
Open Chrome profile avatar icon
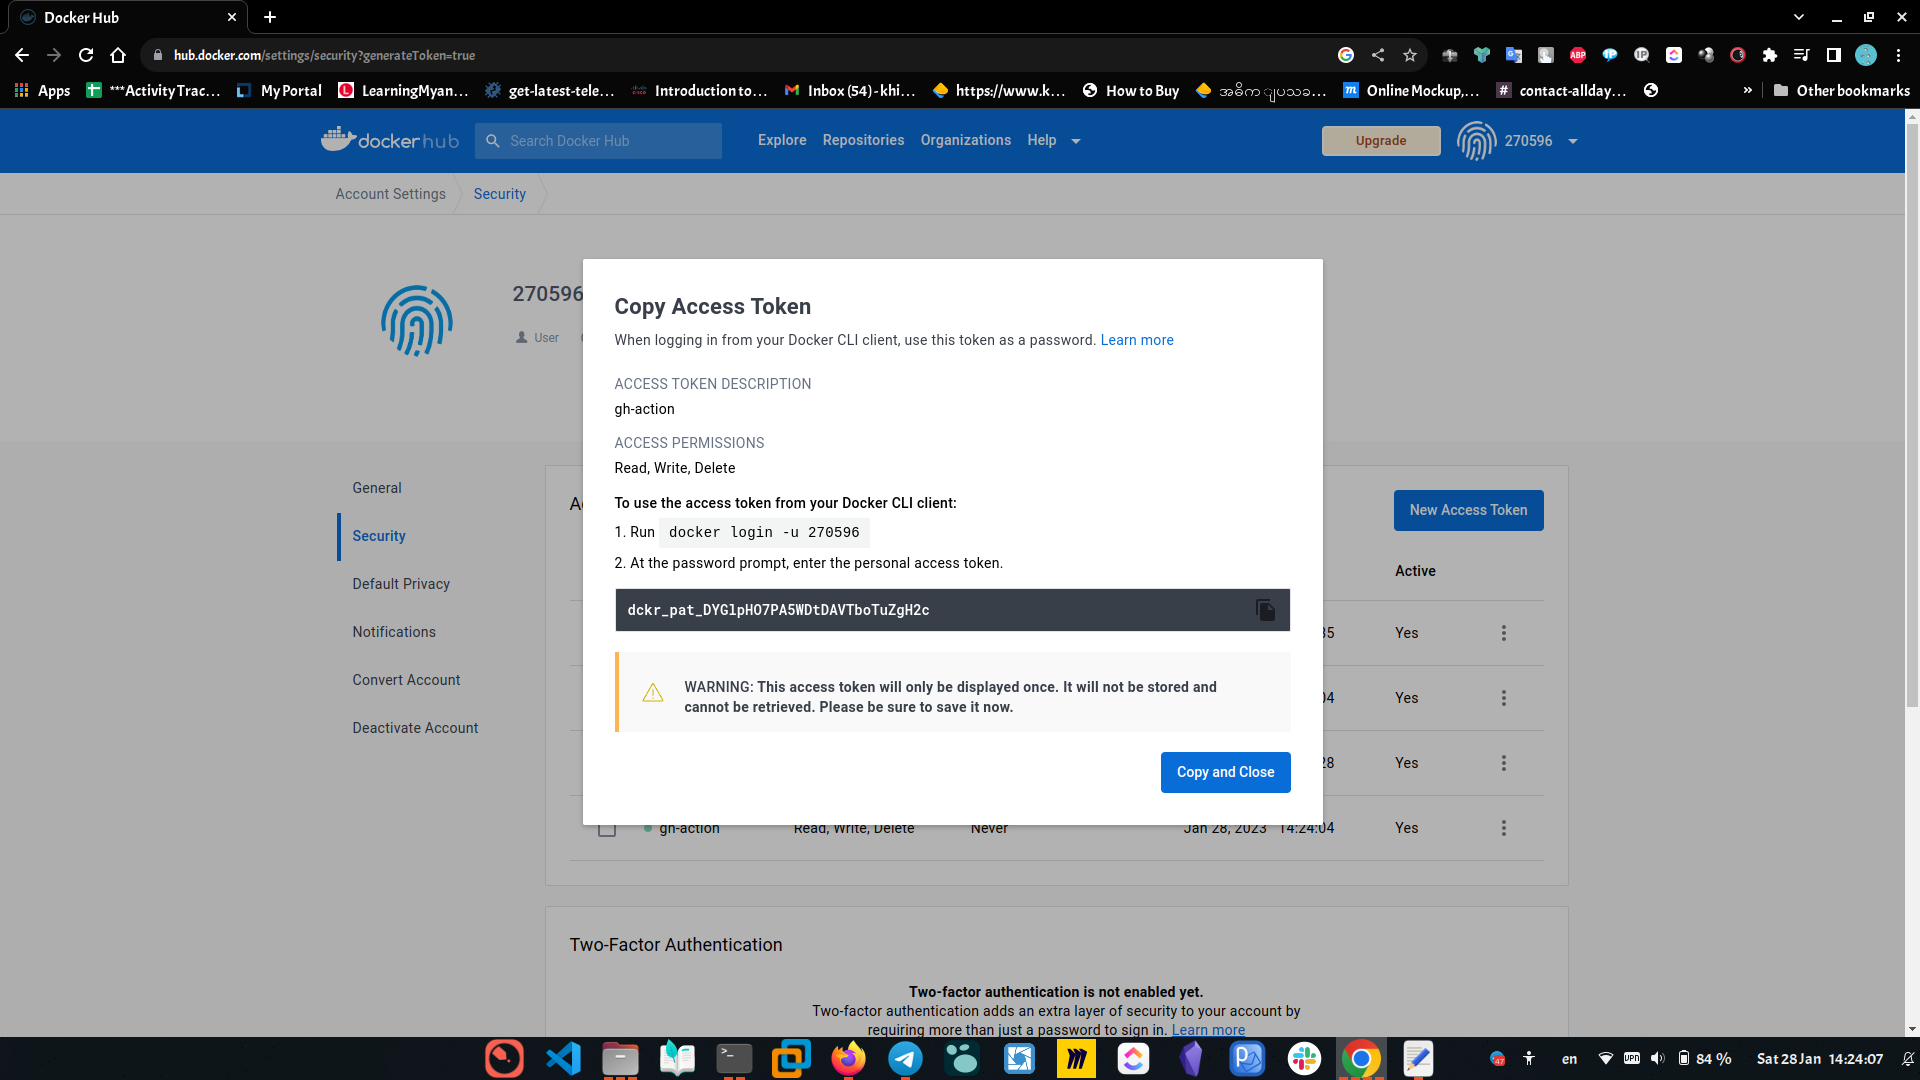pyautogui.click(x=1865, y=55)
